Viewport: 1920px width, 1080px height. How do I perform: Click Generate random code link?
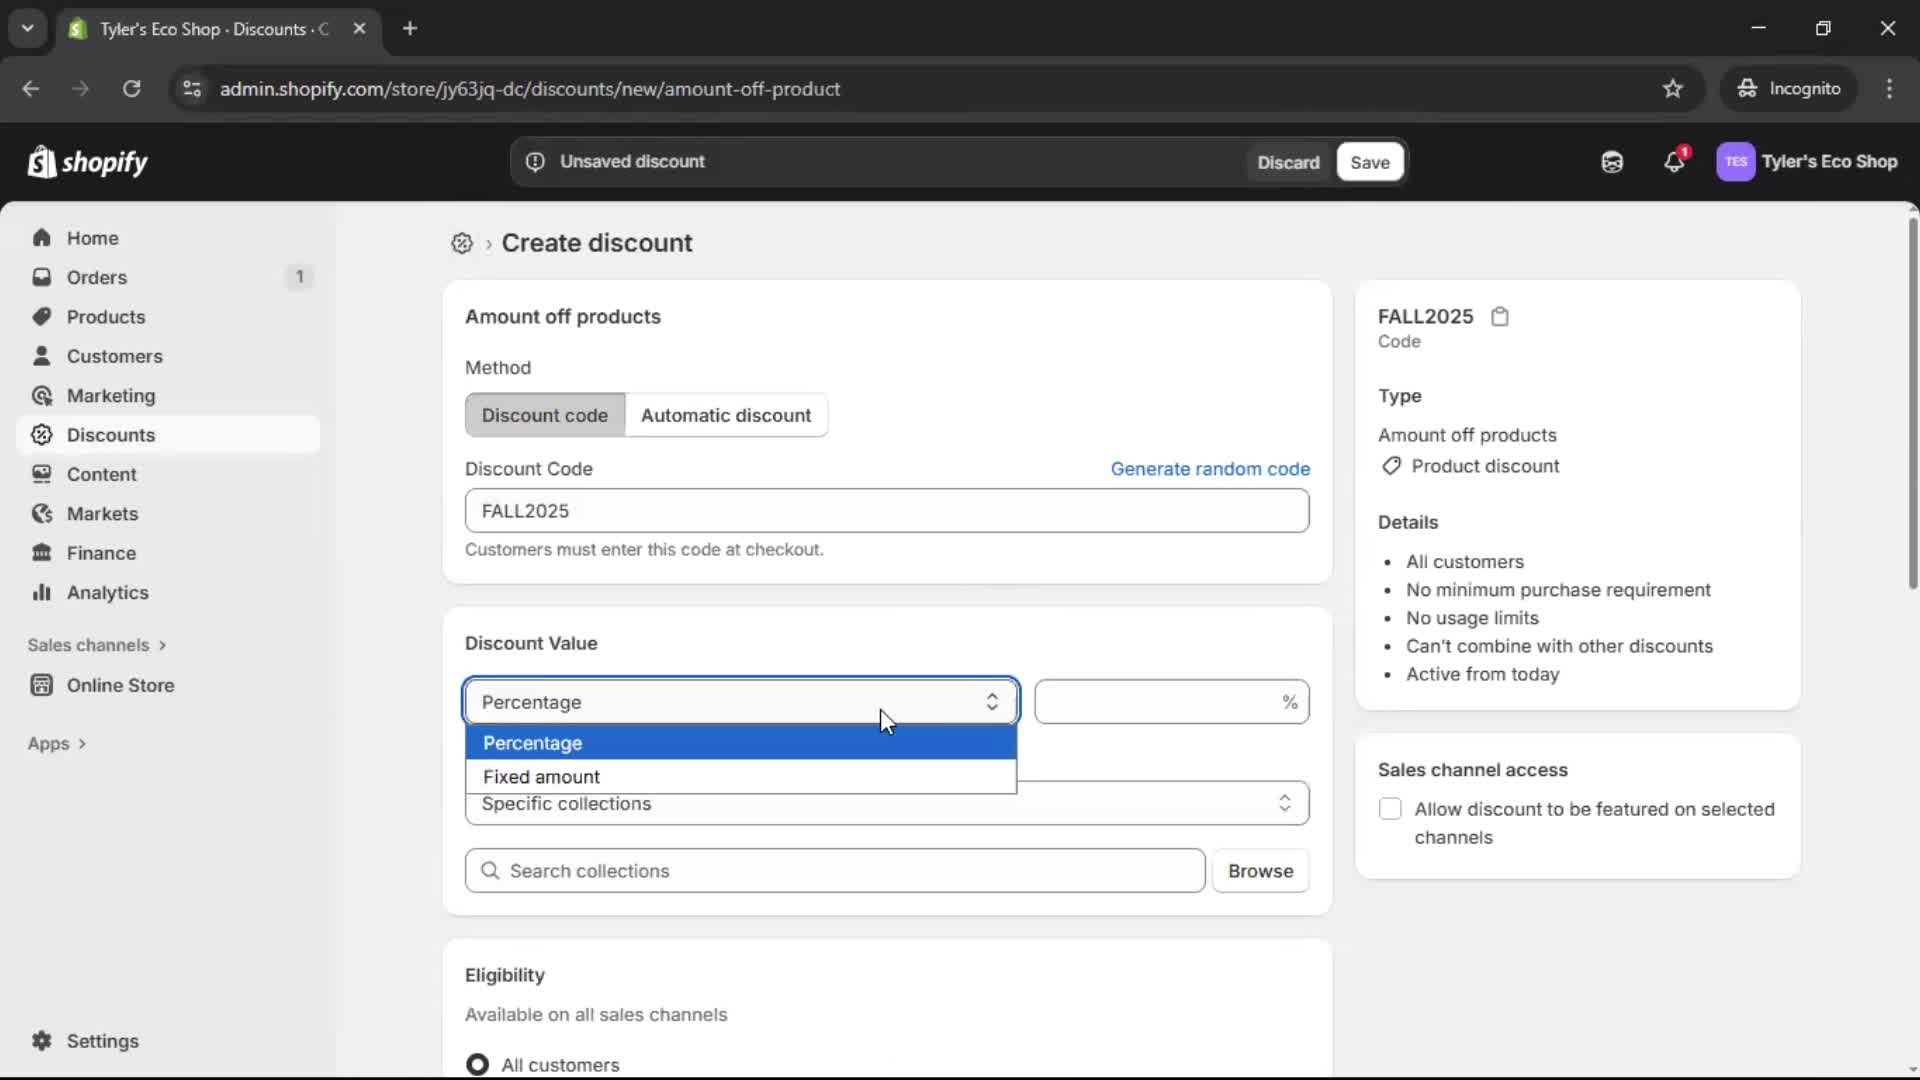(1210, 468)
